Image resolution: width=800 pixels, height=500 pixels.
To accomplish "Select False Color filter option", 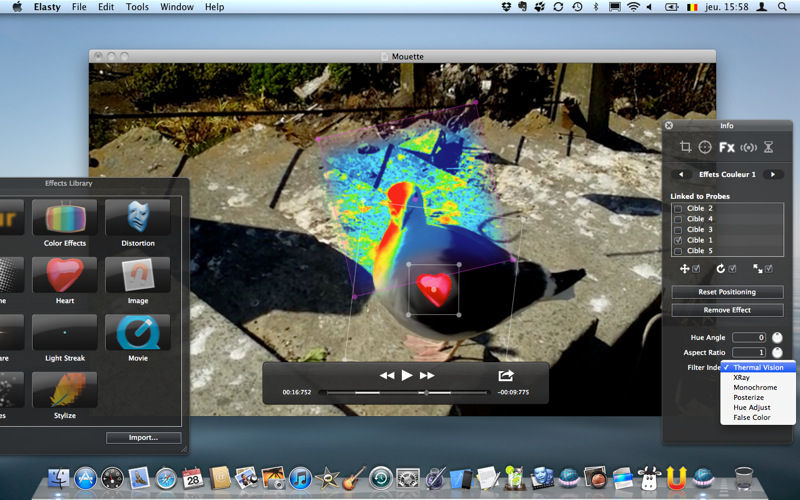I will [751, 418].
